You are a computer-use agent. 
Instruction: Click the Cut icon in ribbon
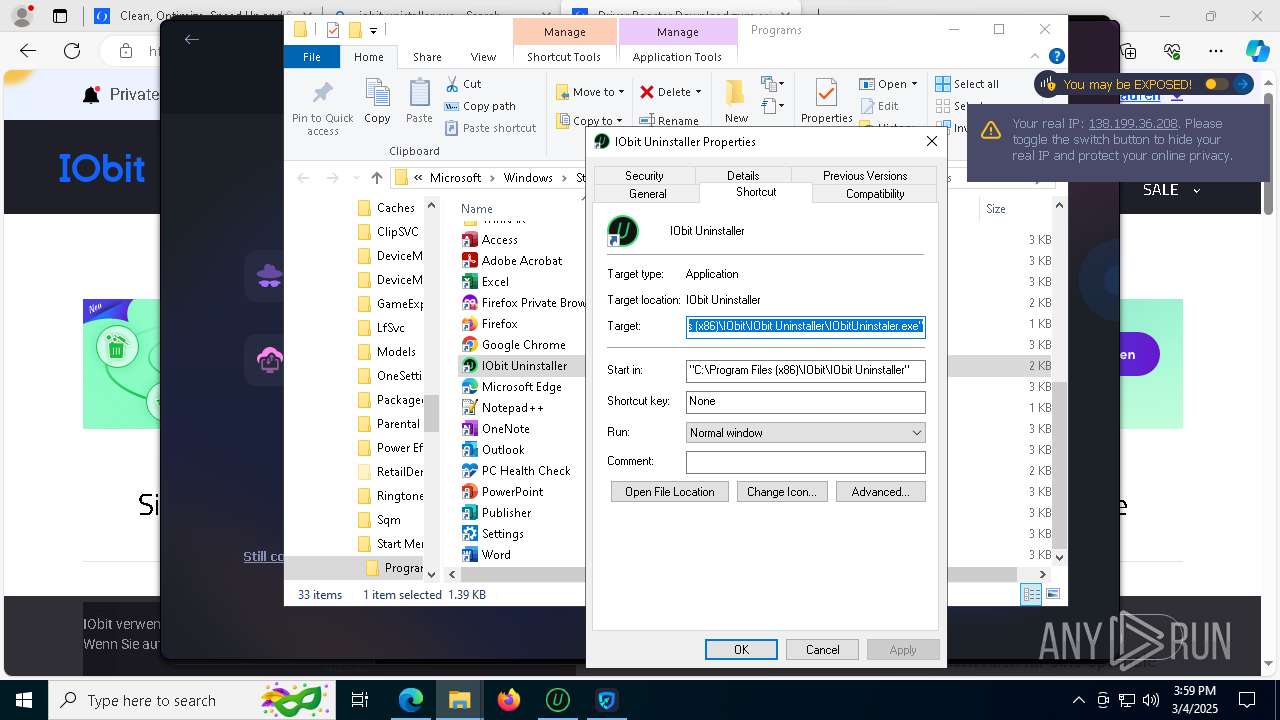pos(452,84)
